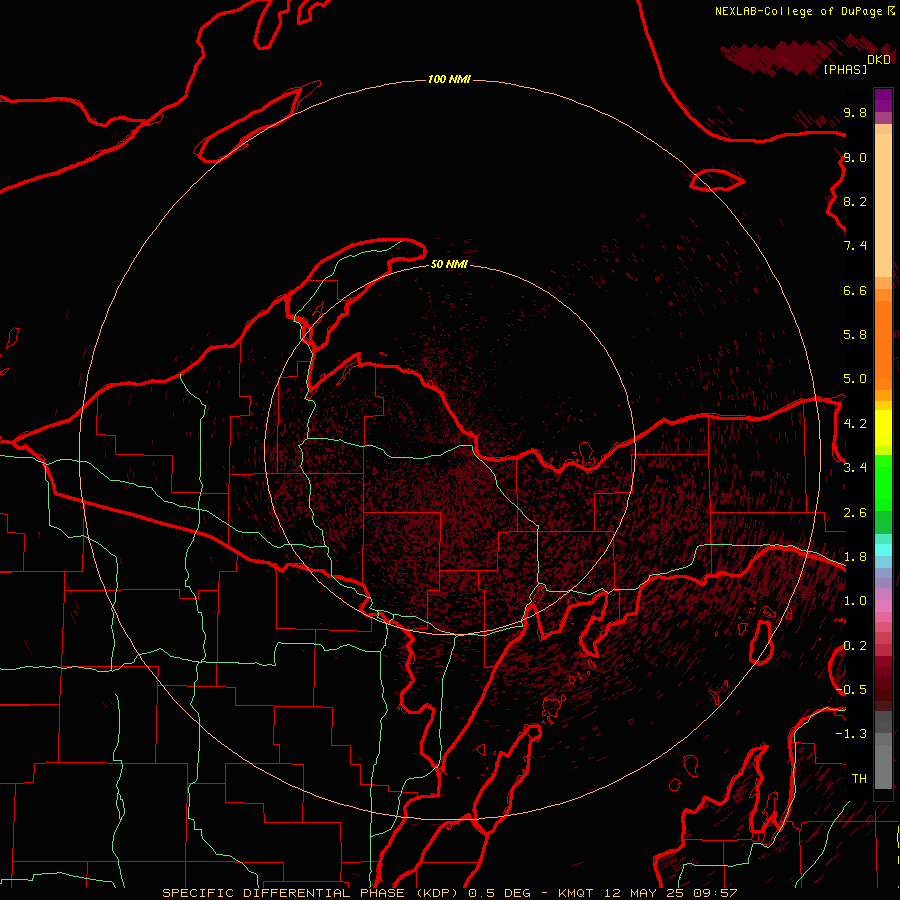This screenshot has height=900, width=900.
Task: Pick the yellow segment of the color bar
Action: click(x=883, y=427)
